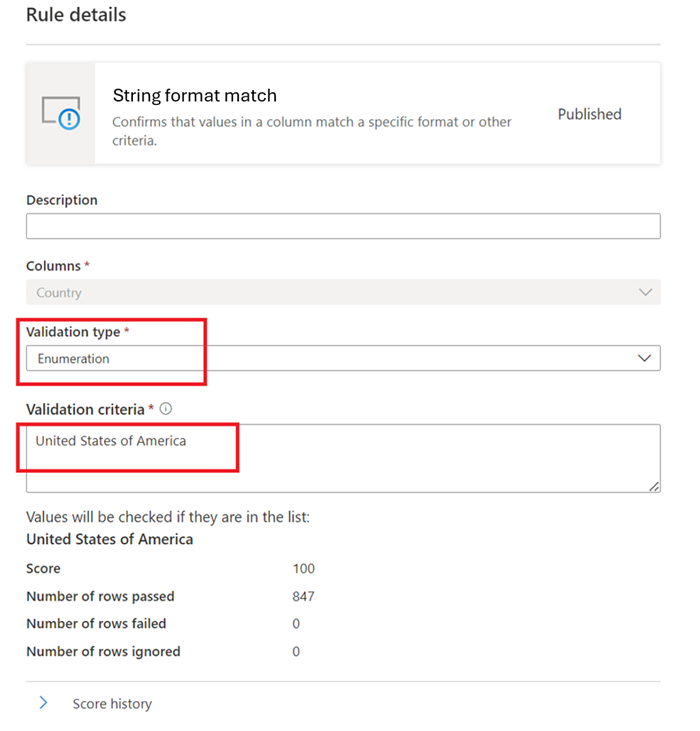
Task: Click the Description label
Action: (62, 200)
